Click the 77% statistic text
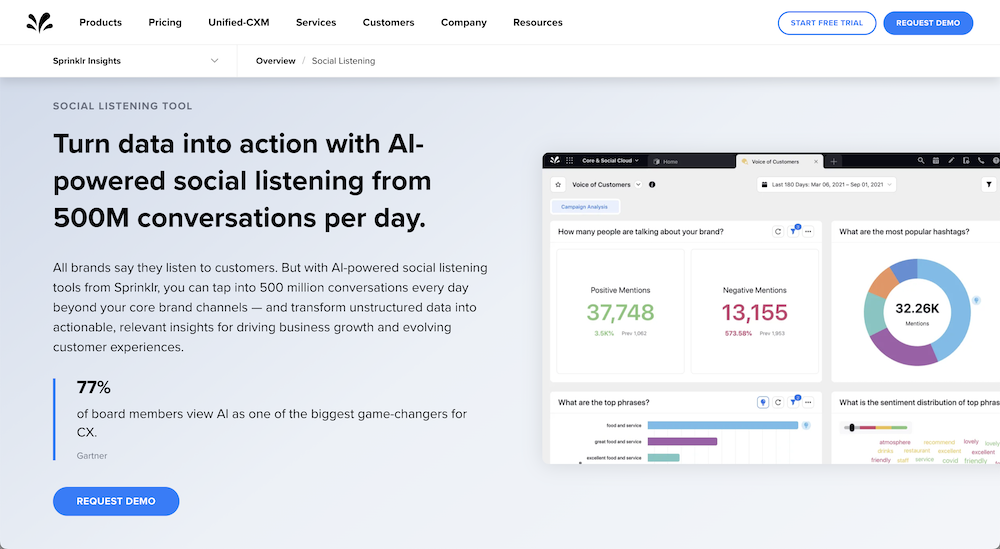 (x=94, y=387)
